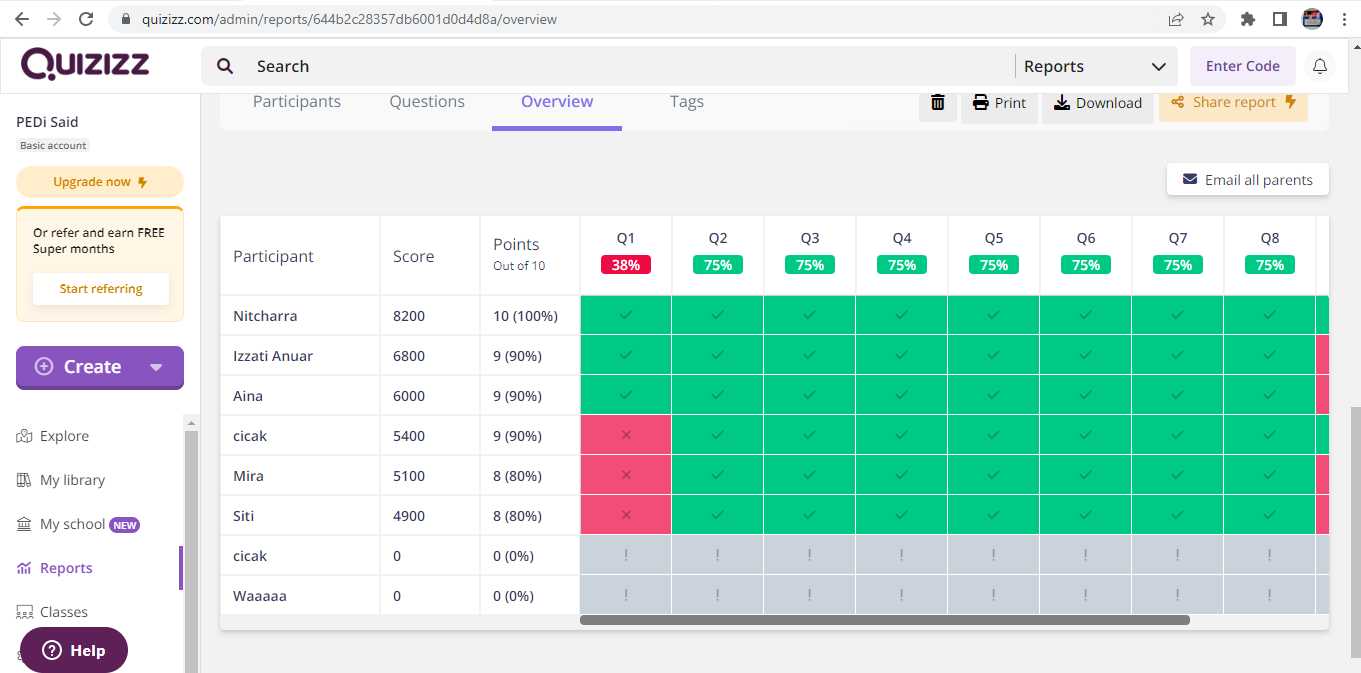
Task: Open My library in the sidebar
Action: (x=71, y=480)
